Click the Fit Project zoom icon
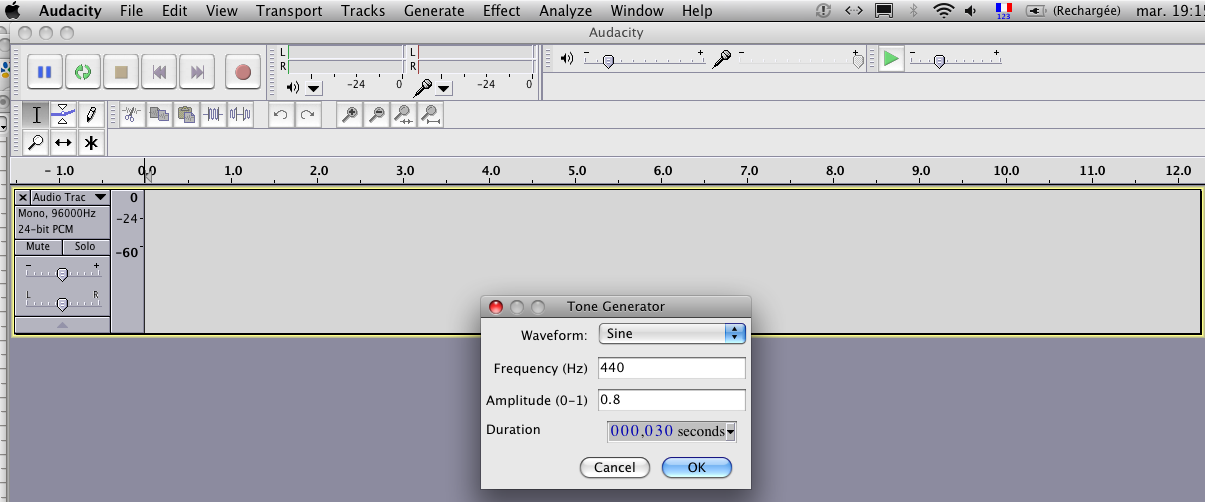This screenshot has width=1205, height=502. 431,114
